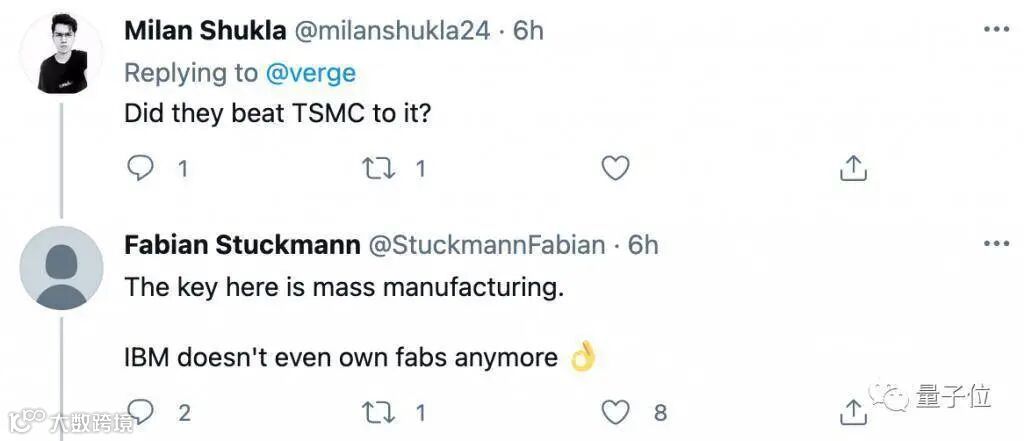The height and width of the screenshot is (441, 1024).
Task: Open Milan Shukla's profile picture
Action: (61, 56)
